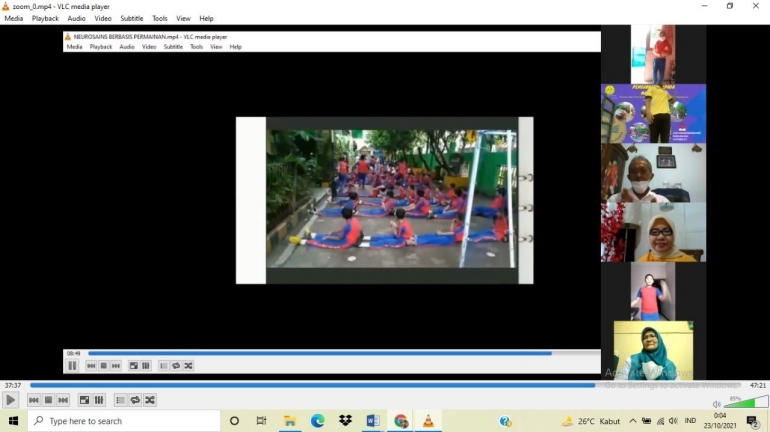This screenshot has height=432, width=770.
Task: Click elapsed time 37:37 label
Action: pyautogui.click(x=13, y=385)
